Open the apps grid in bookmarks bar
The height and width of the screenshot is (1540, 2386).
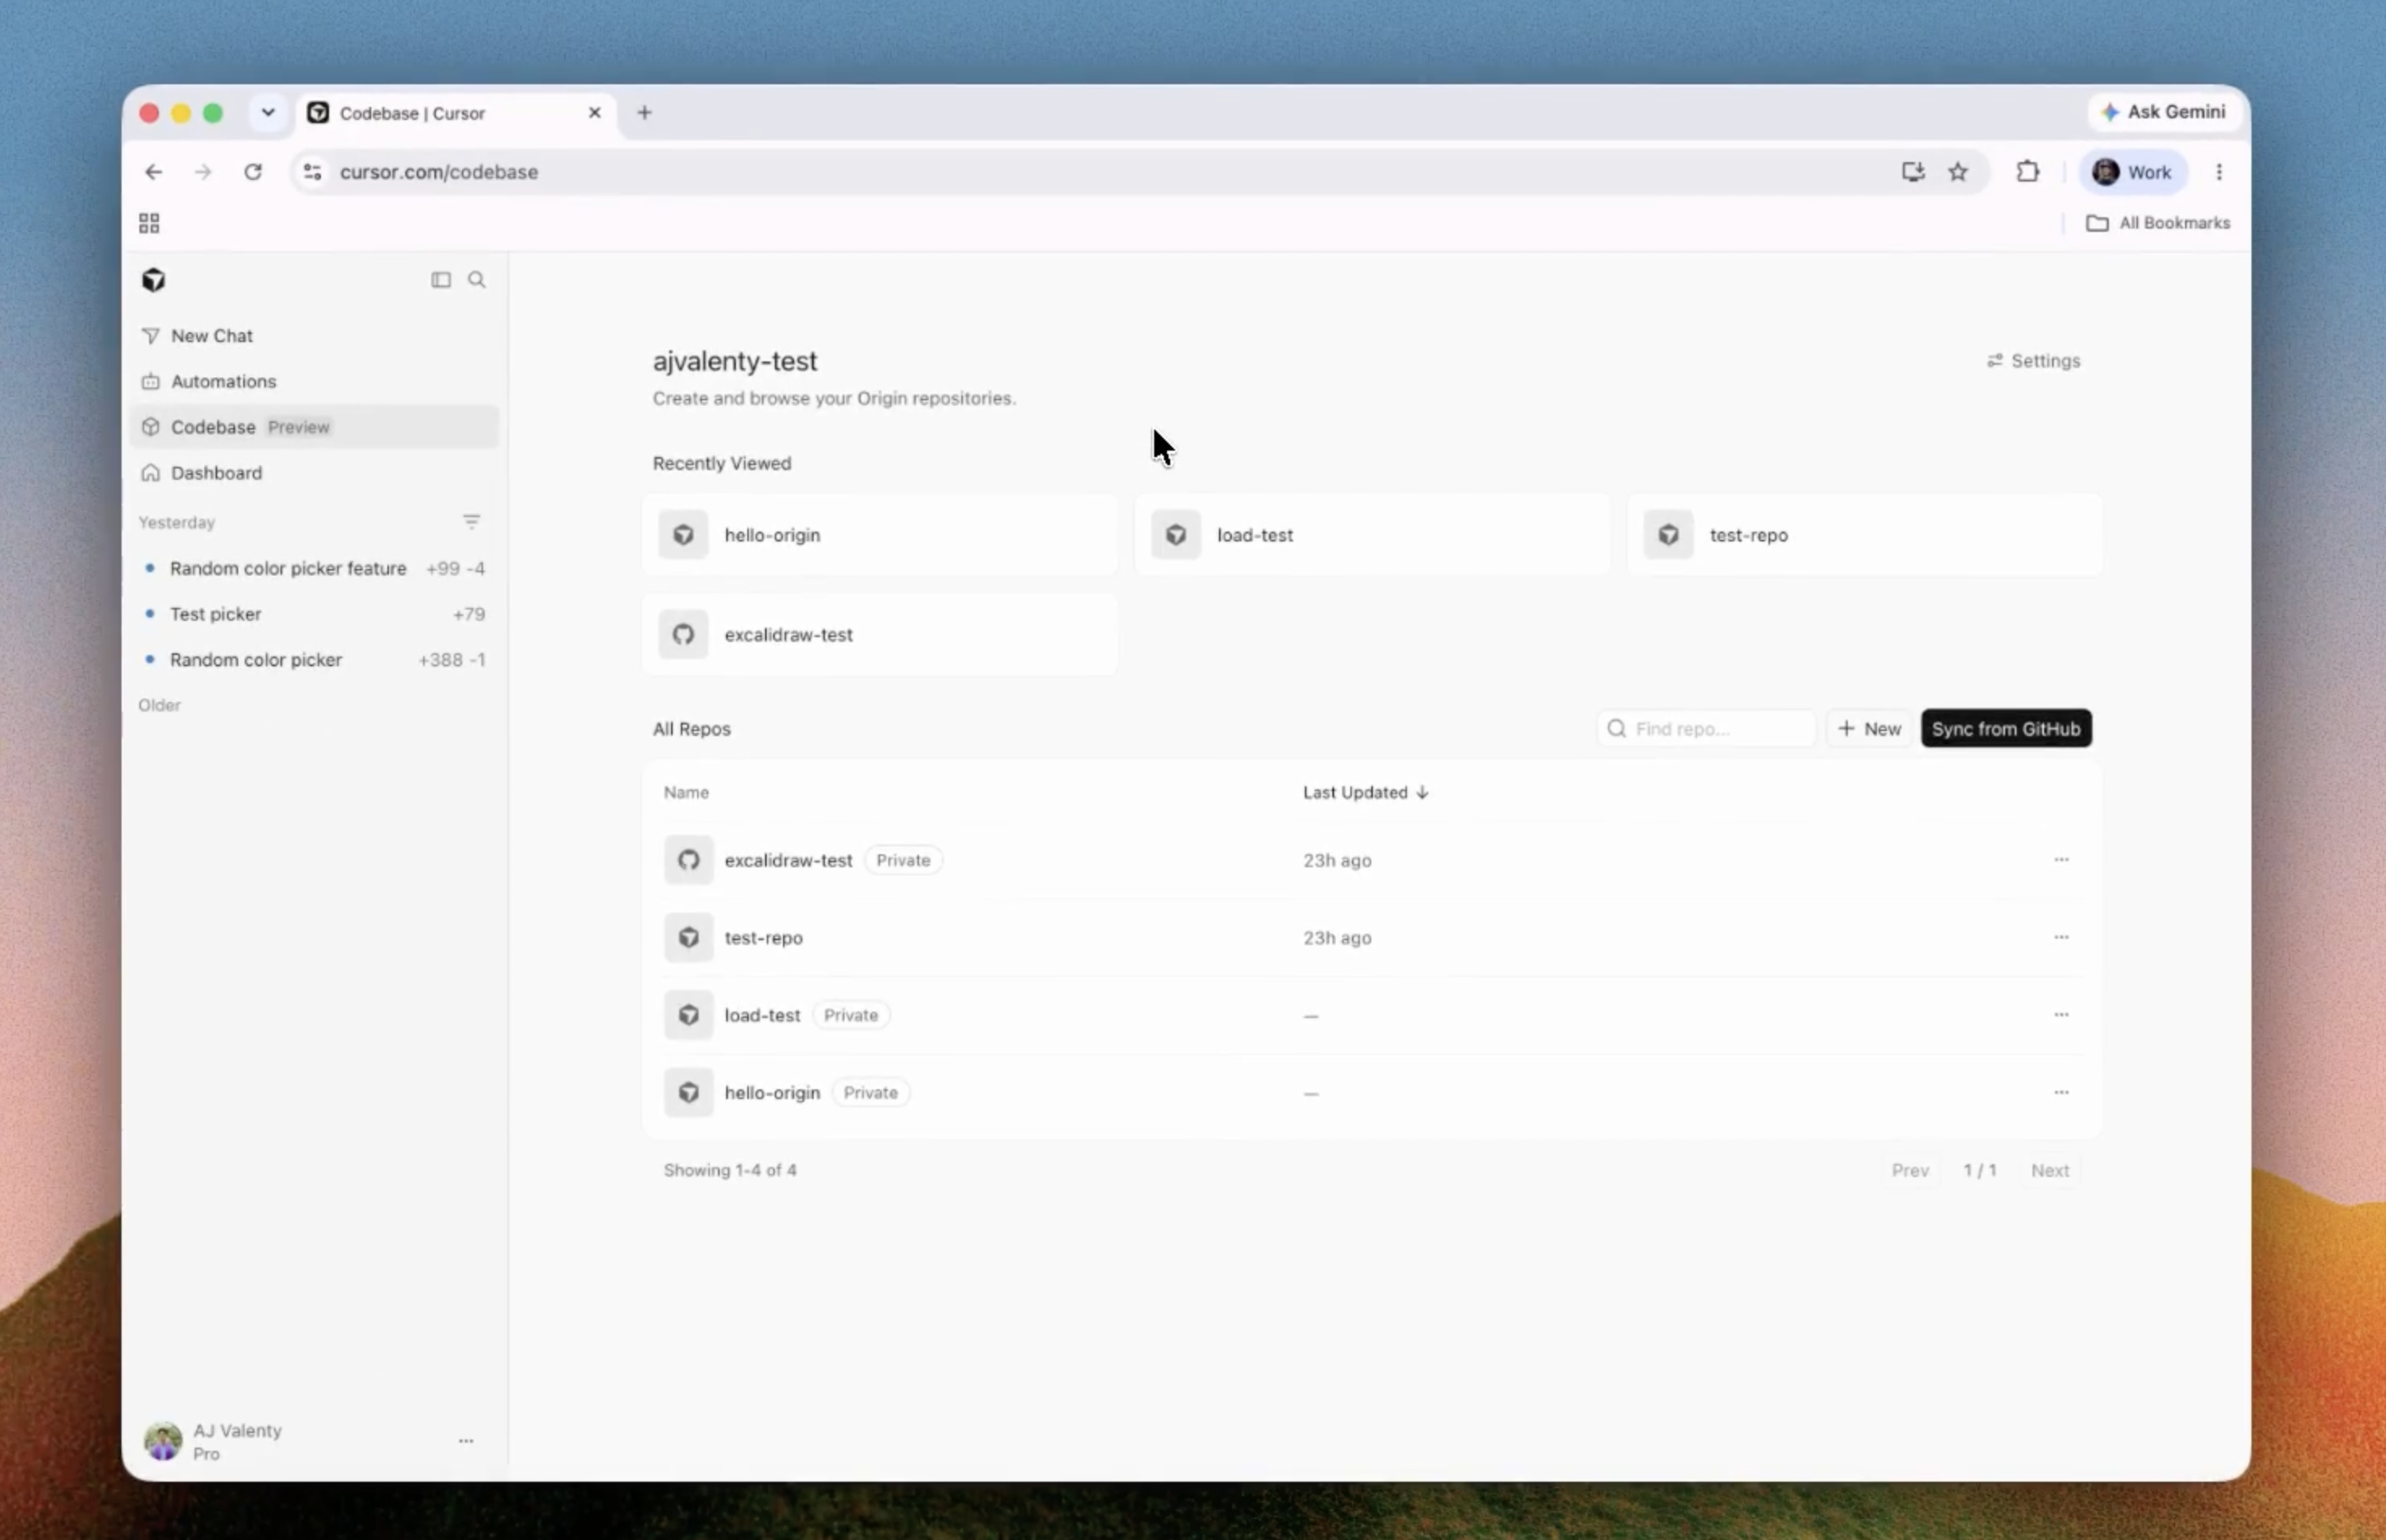(149, 223)
